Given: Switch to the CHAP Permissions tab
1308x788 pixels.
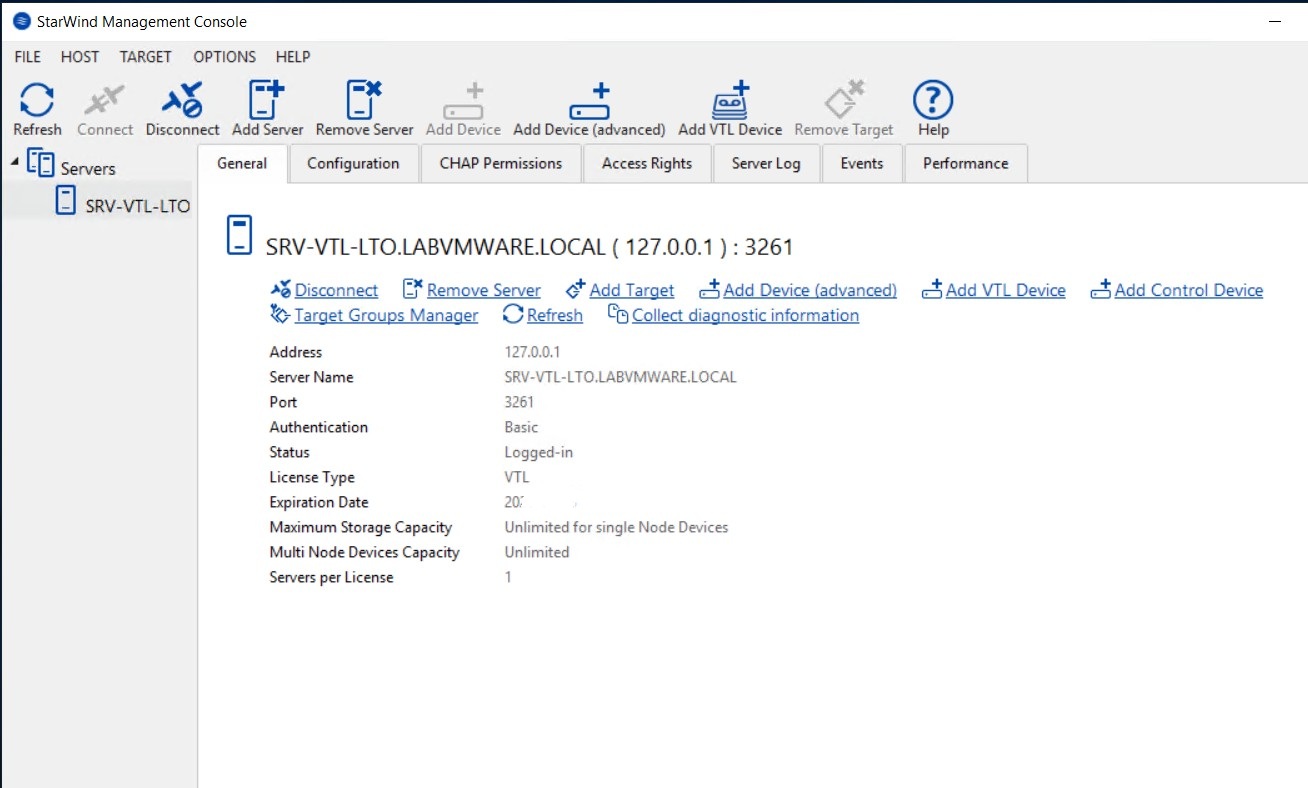Looking at the screenshot, I should pyautogui.click(x=500, y=164).
